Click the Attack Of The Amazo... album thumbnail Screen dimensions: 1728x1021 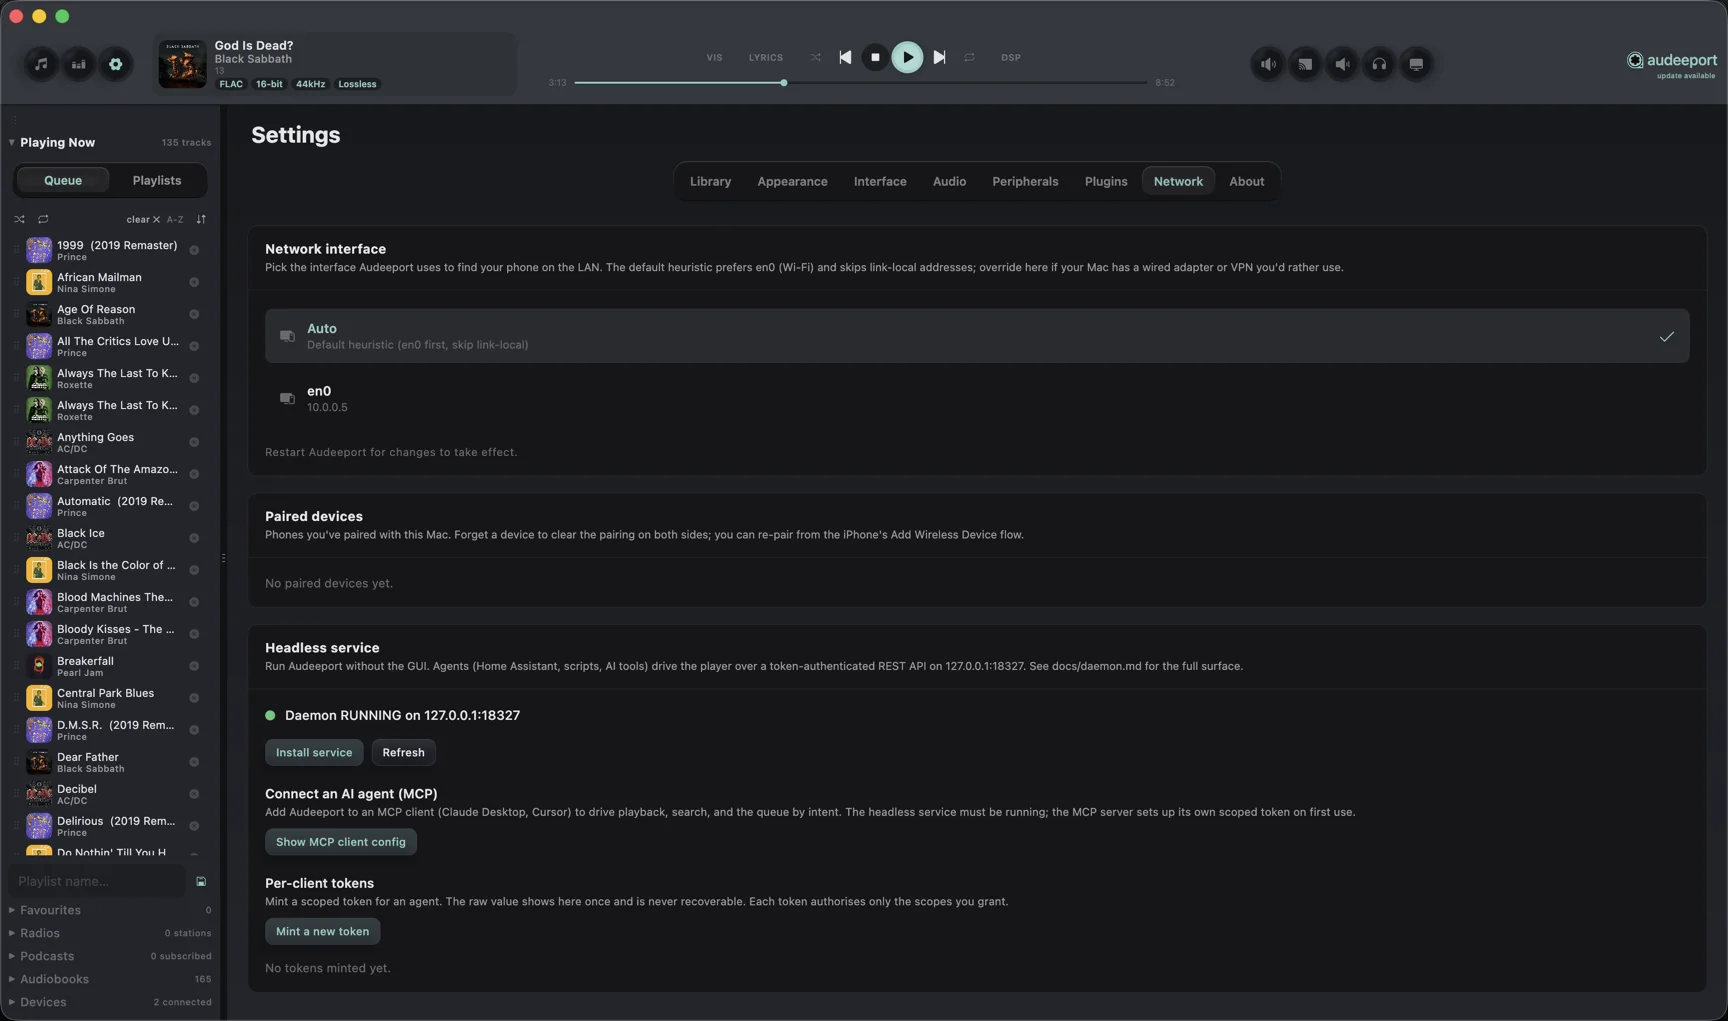pyautogui.click(x=39, y=474)
